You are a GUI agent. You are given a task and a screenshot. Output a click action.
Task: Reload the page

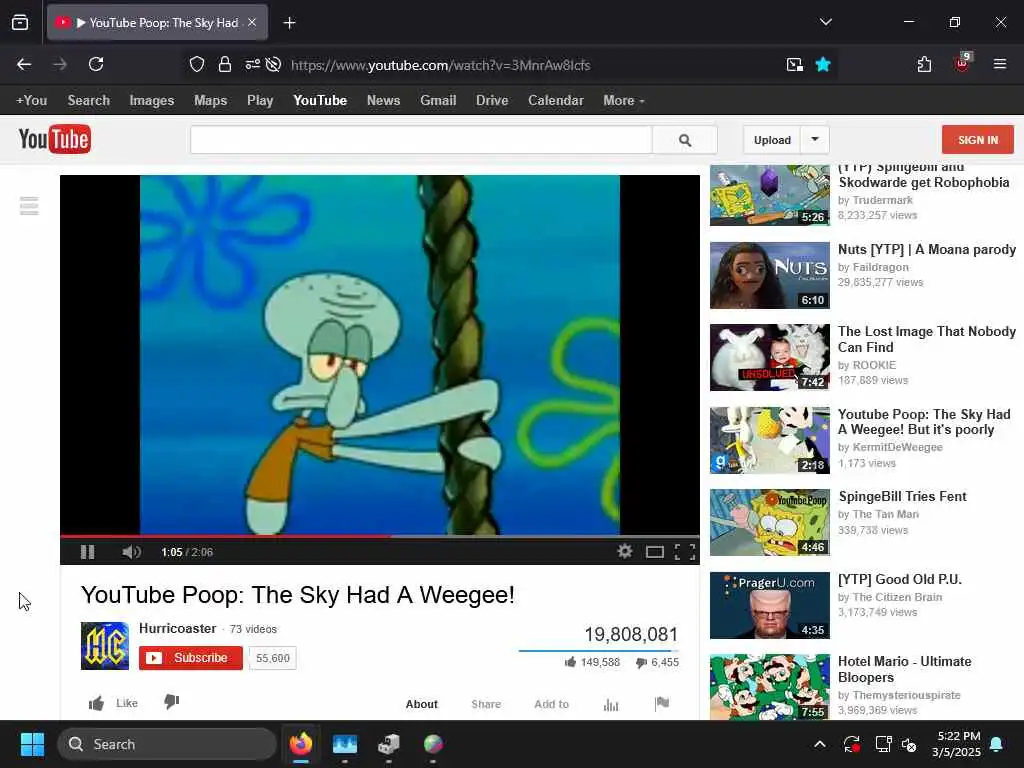tap(96, 64)
